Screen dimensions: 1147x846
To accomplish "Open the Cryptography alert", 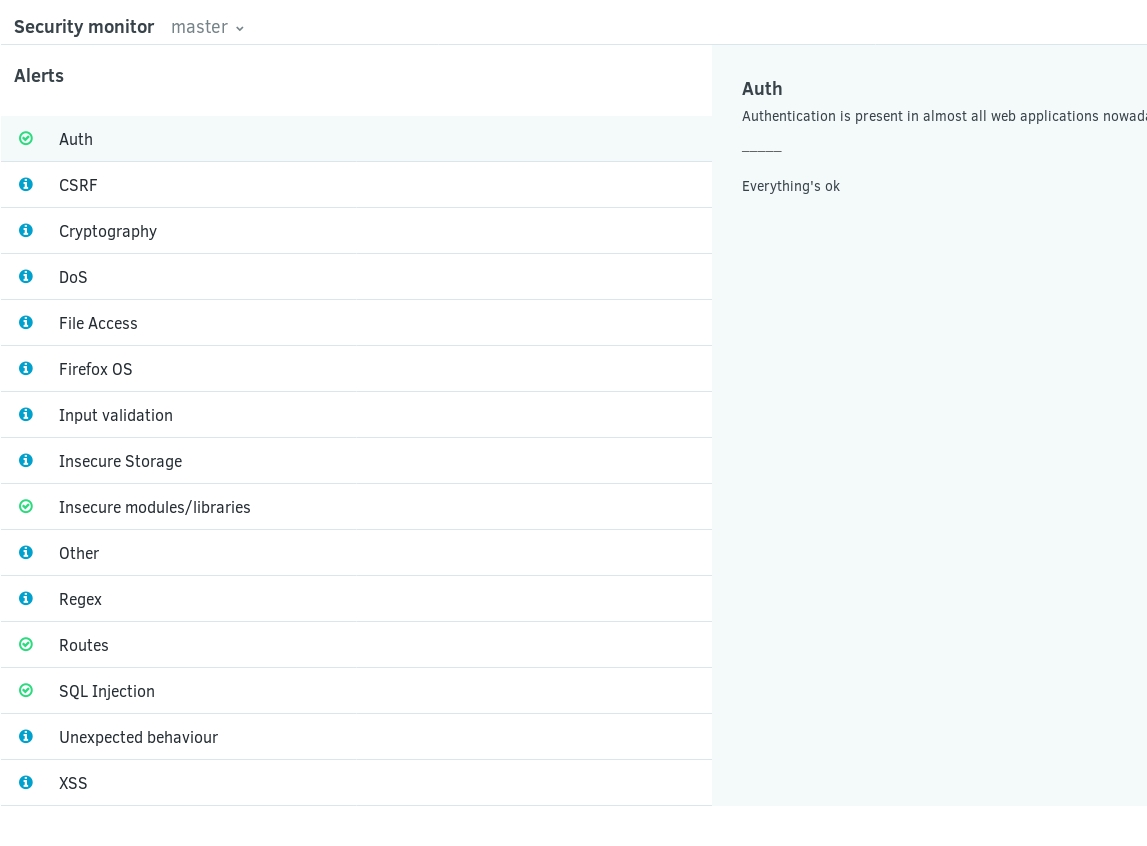I will 356,231.
